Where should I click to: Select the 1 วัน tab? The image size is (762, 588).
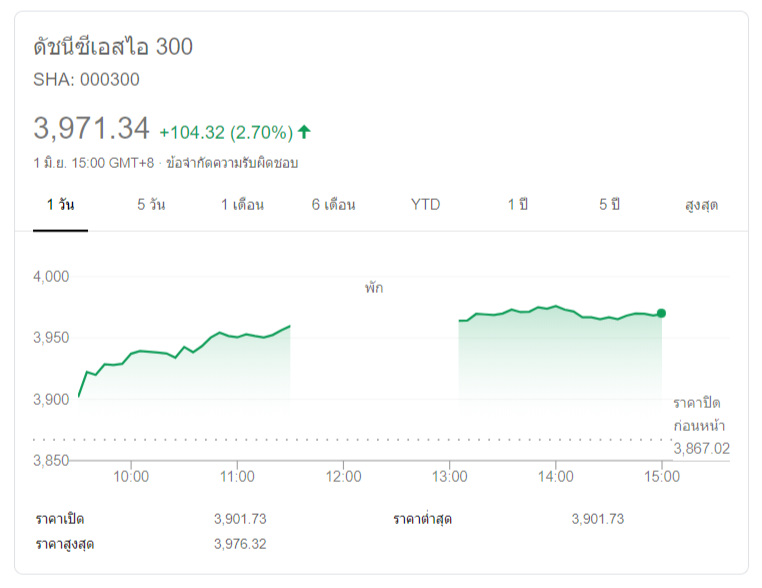pos(60,205)
